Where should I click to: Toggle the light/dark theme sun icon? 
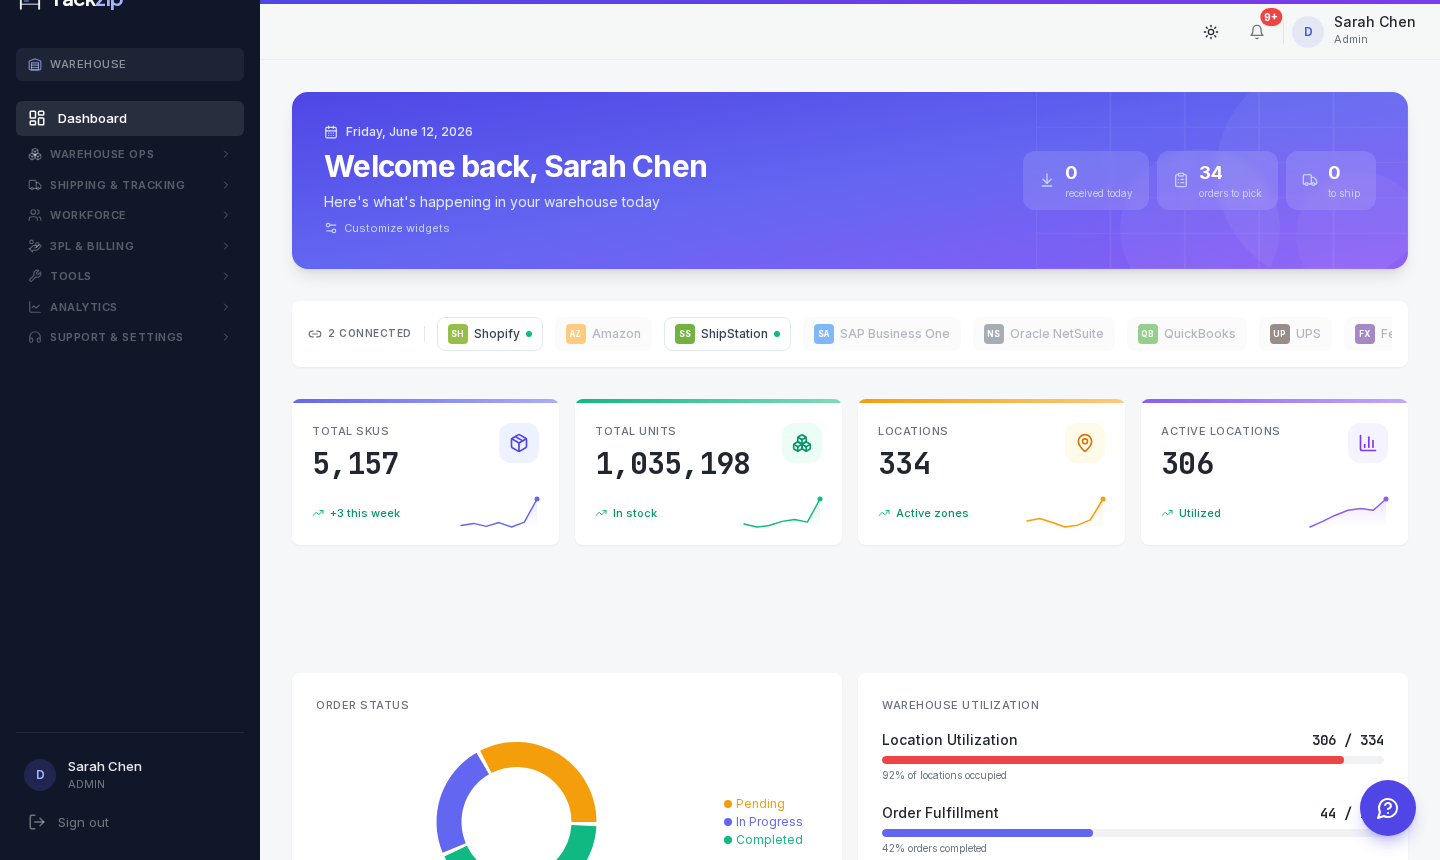(x=1211, y=32)
